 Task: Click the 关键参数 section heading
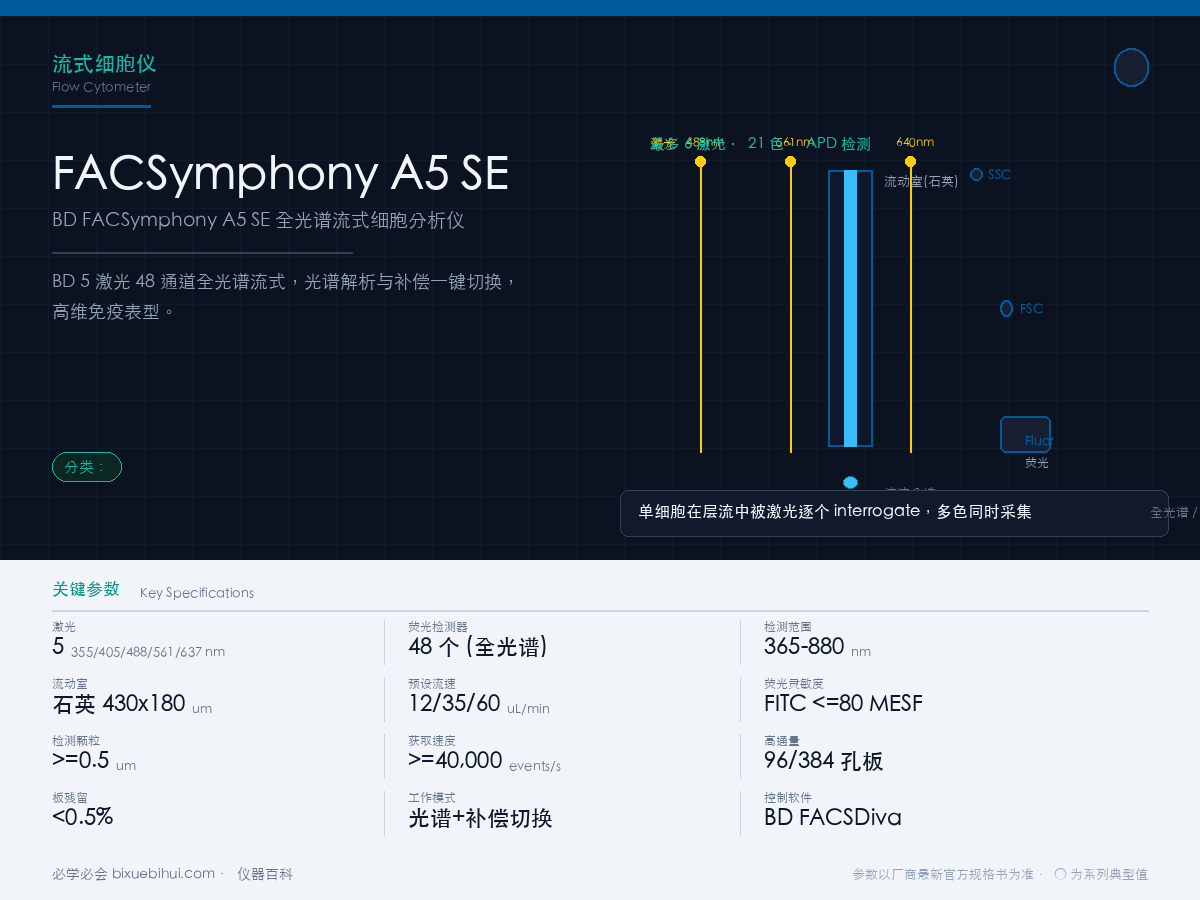point(86,589)
